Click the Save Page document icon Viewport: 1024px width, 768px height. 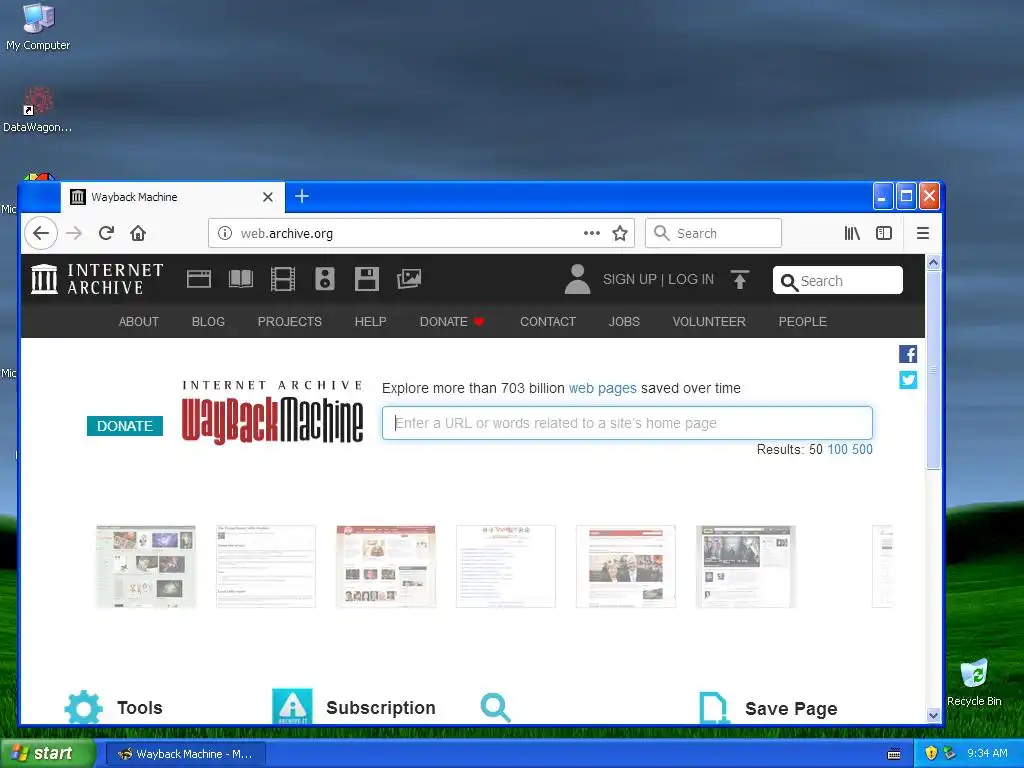[x=713, y=708]
